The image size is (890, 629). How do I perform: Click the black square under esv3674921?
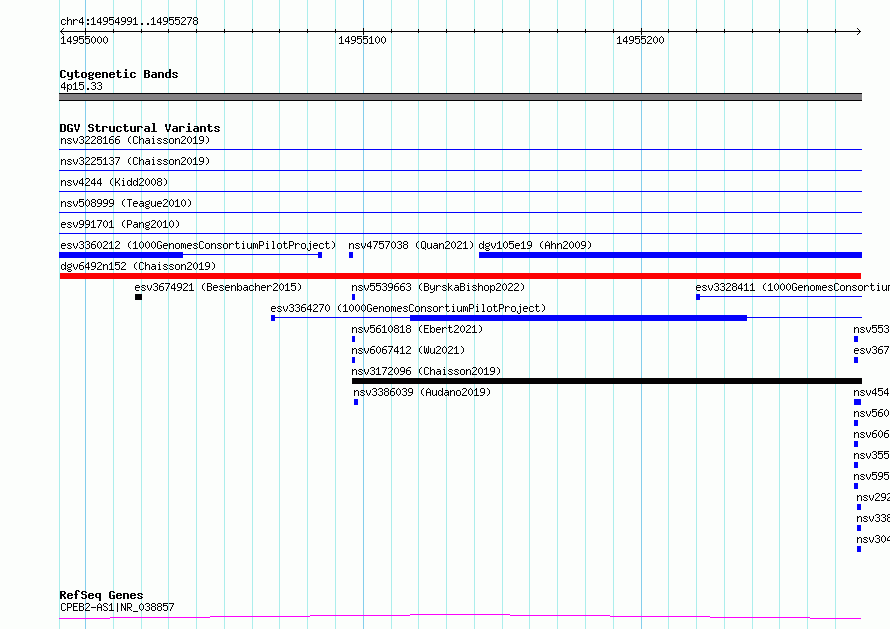[x=138, y=297]
